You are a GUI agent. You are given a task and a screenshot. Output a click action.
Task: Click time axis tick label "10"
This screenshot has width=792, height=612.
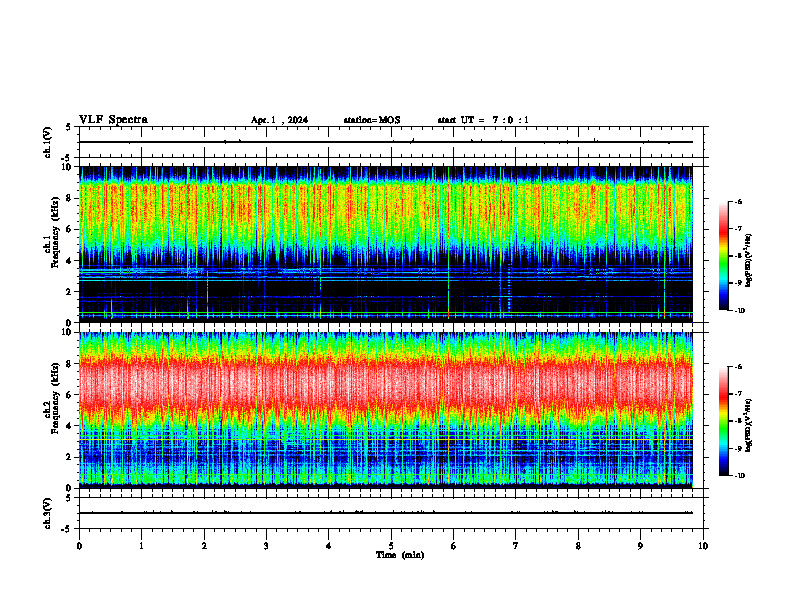(x=703, y=546)
